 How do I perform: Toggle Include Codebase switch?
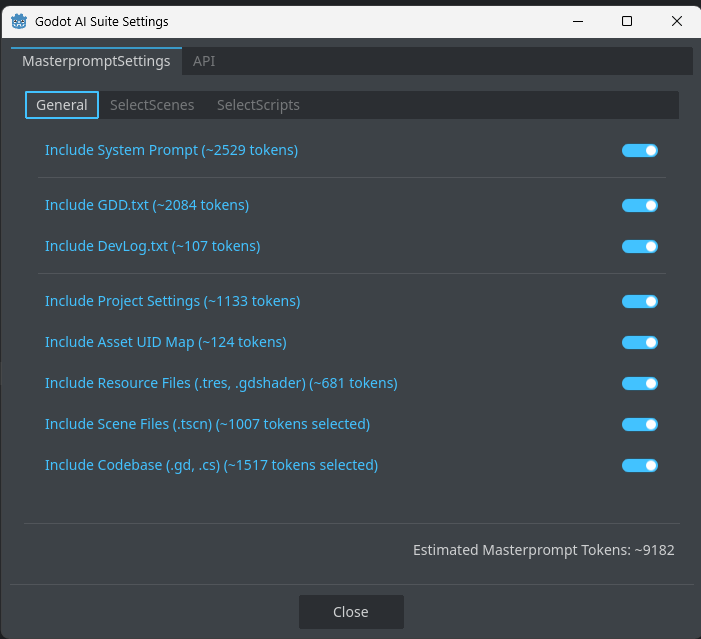640,465
